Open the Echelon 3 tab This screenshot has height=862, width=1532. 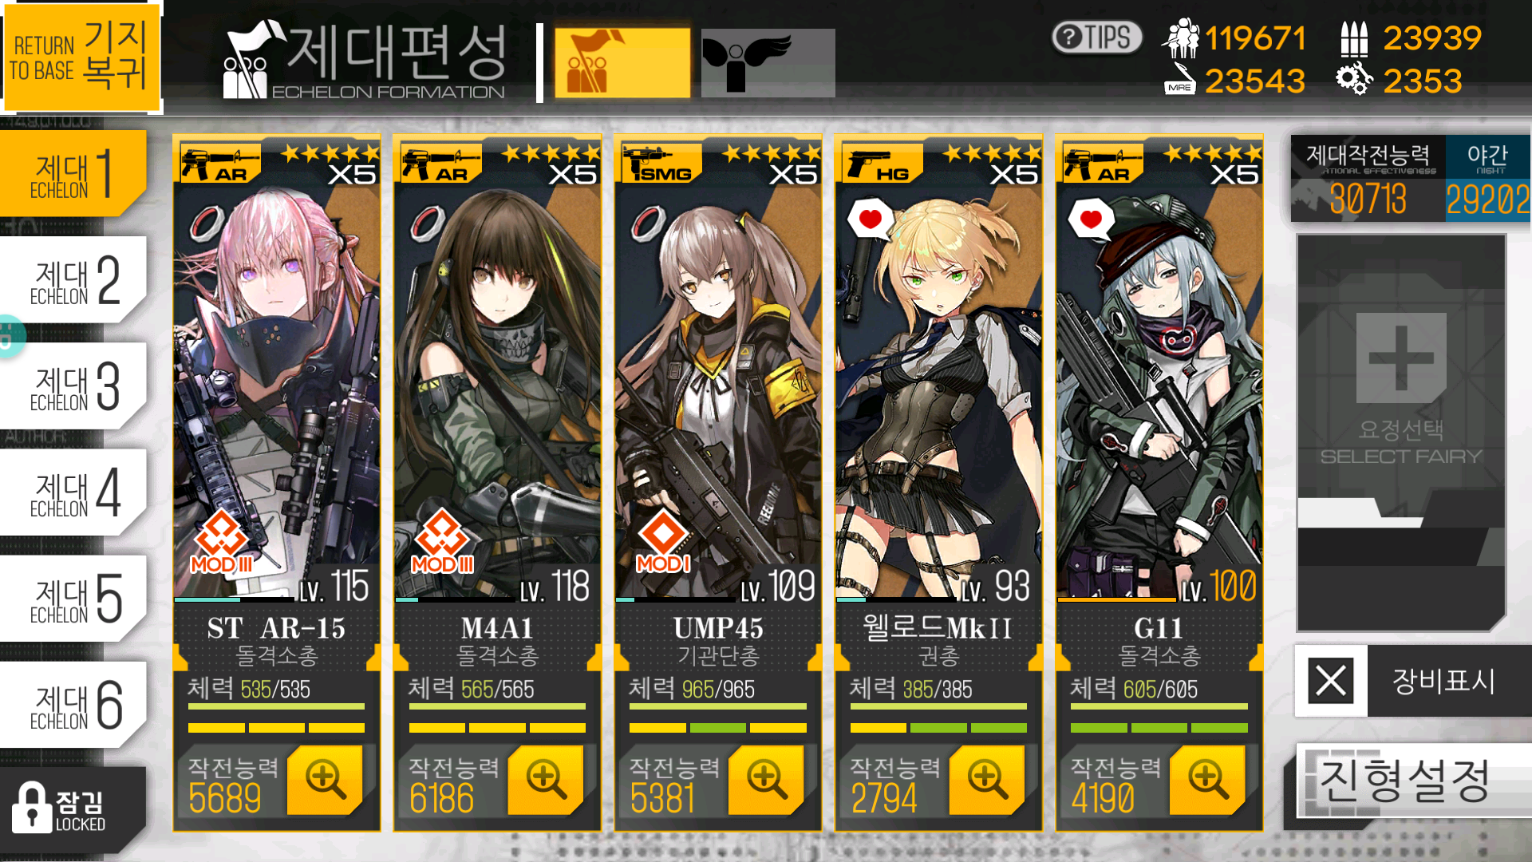74,386
